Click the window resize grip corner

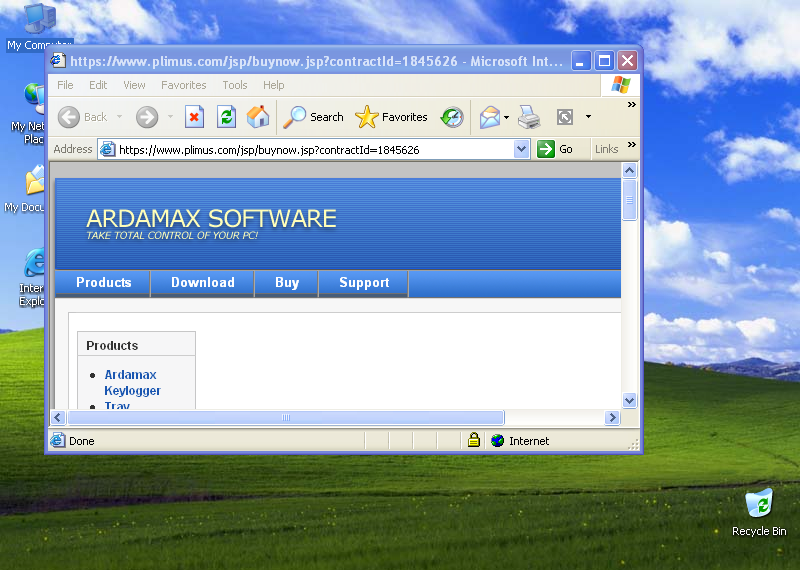click(x=633, y=444)
